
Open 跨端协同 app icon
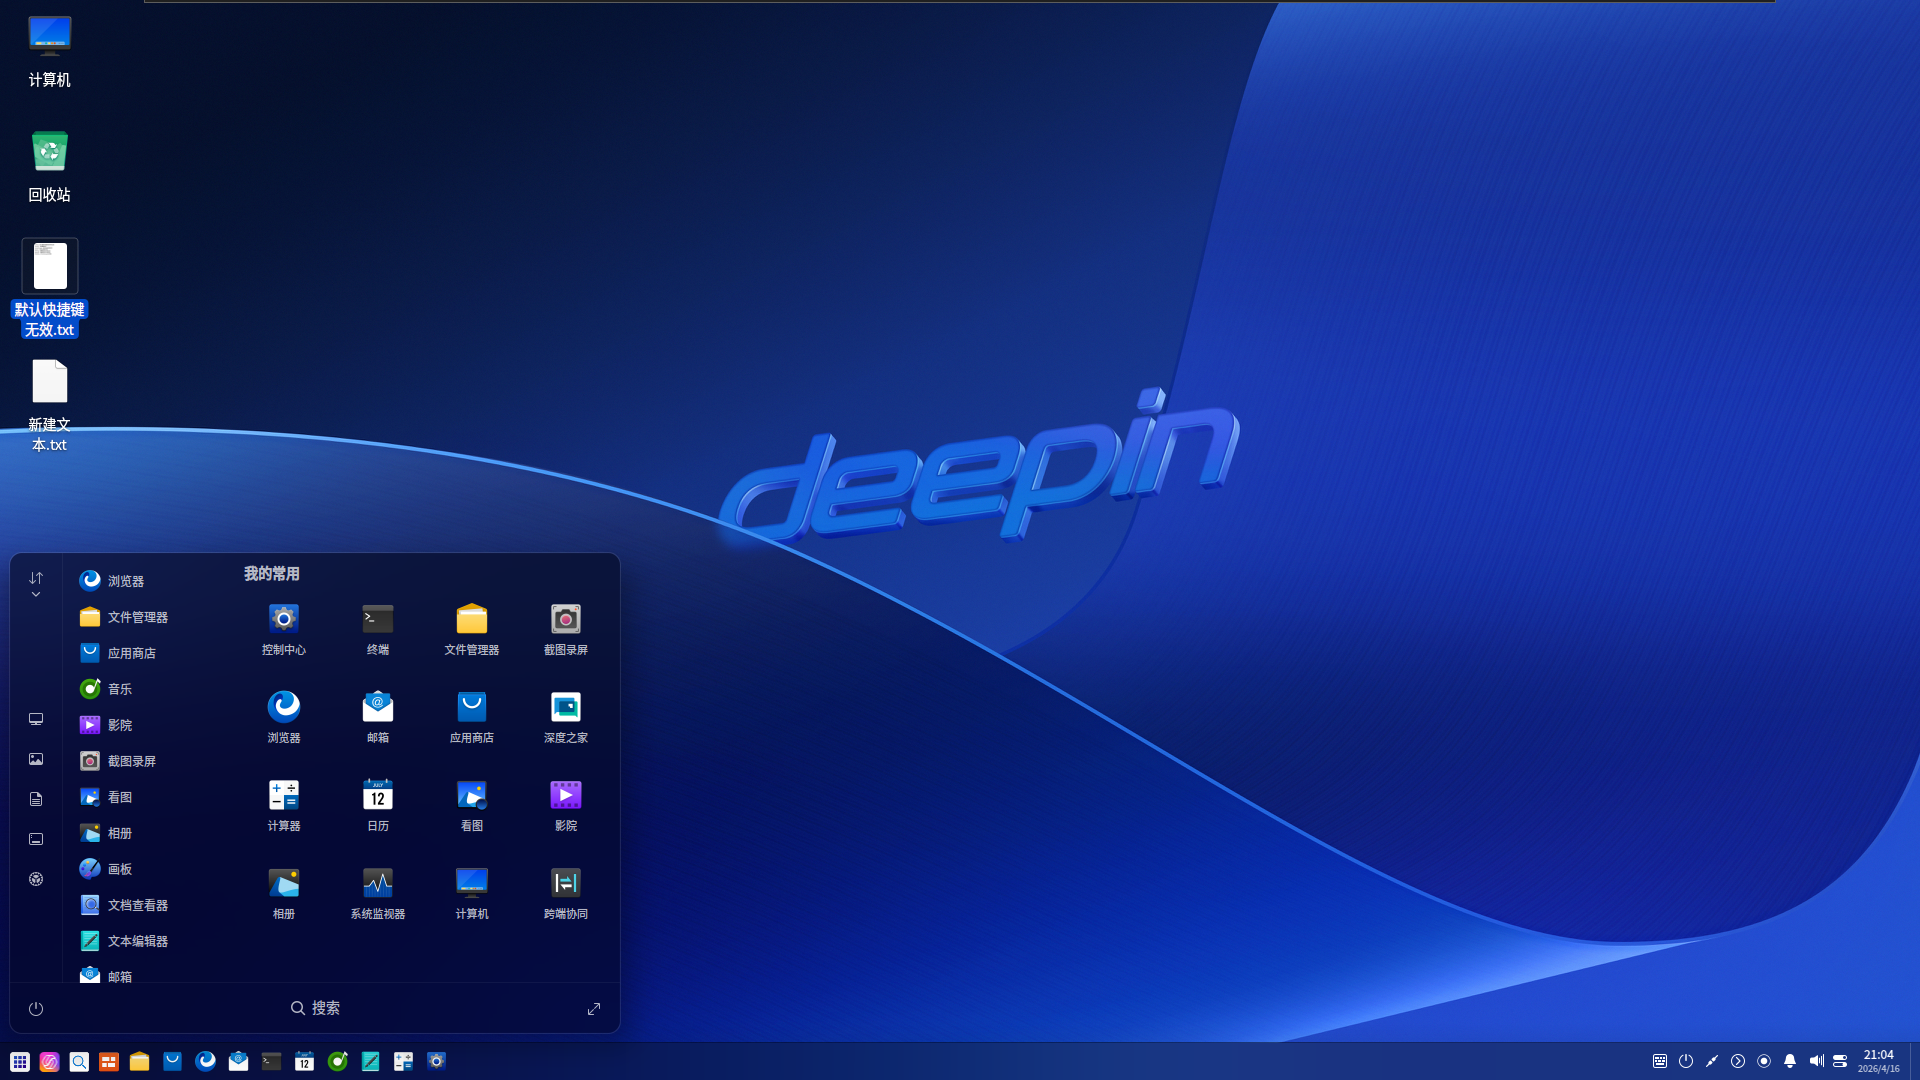[566, 884]
